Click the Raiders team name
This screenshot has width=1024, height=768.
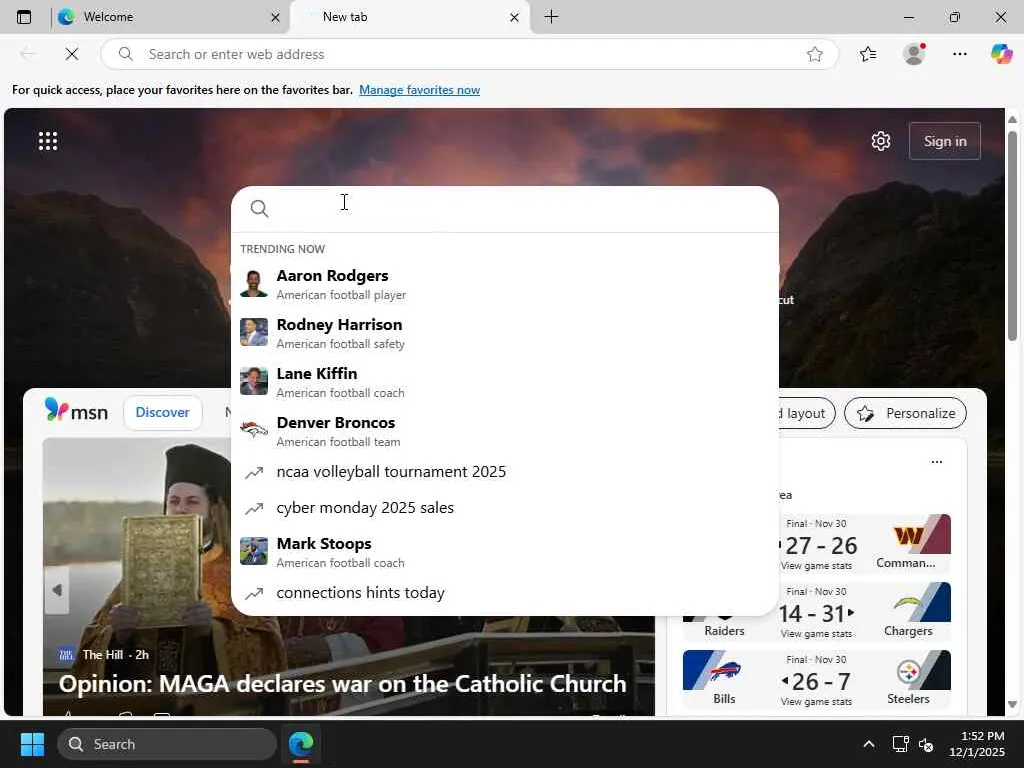[724, 631]
